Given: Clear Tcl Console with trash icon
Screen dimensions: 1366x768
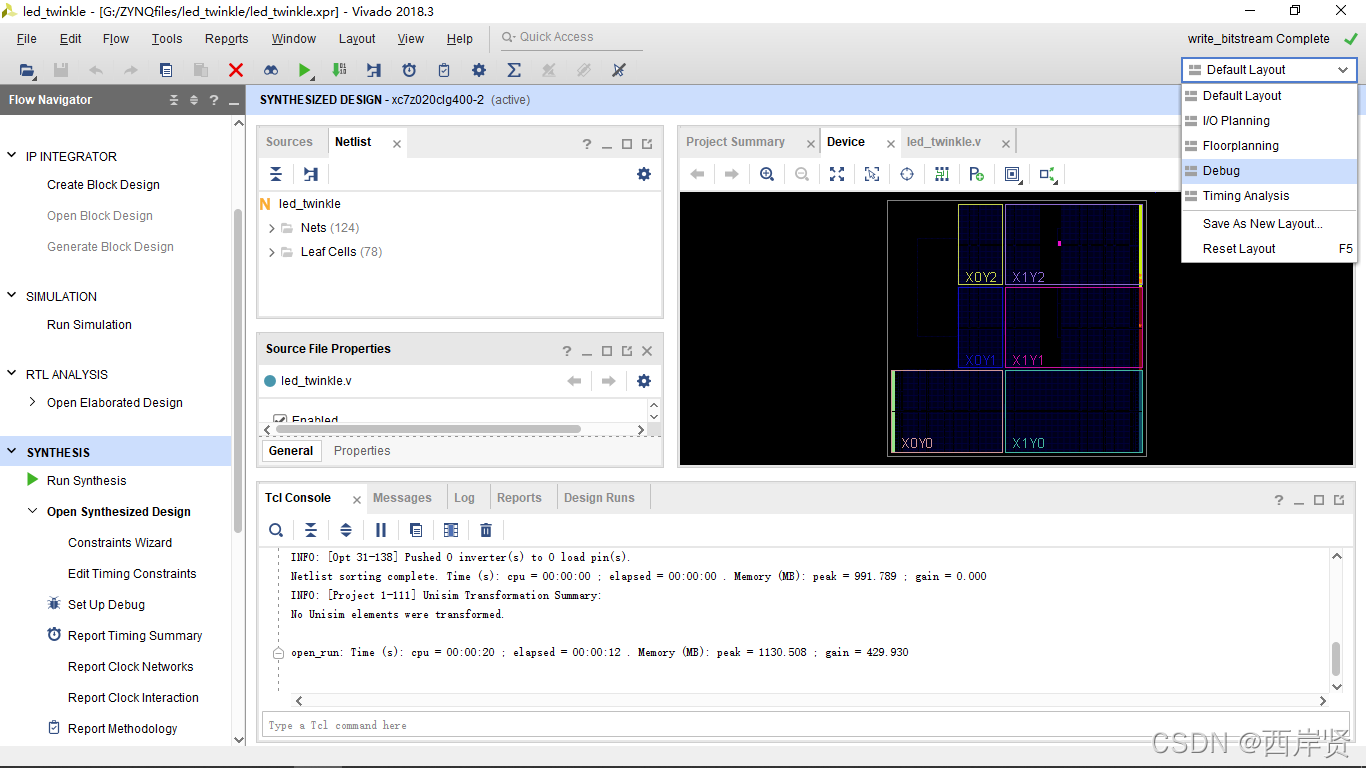Looking at the screenshot, I should pos(486,530).
